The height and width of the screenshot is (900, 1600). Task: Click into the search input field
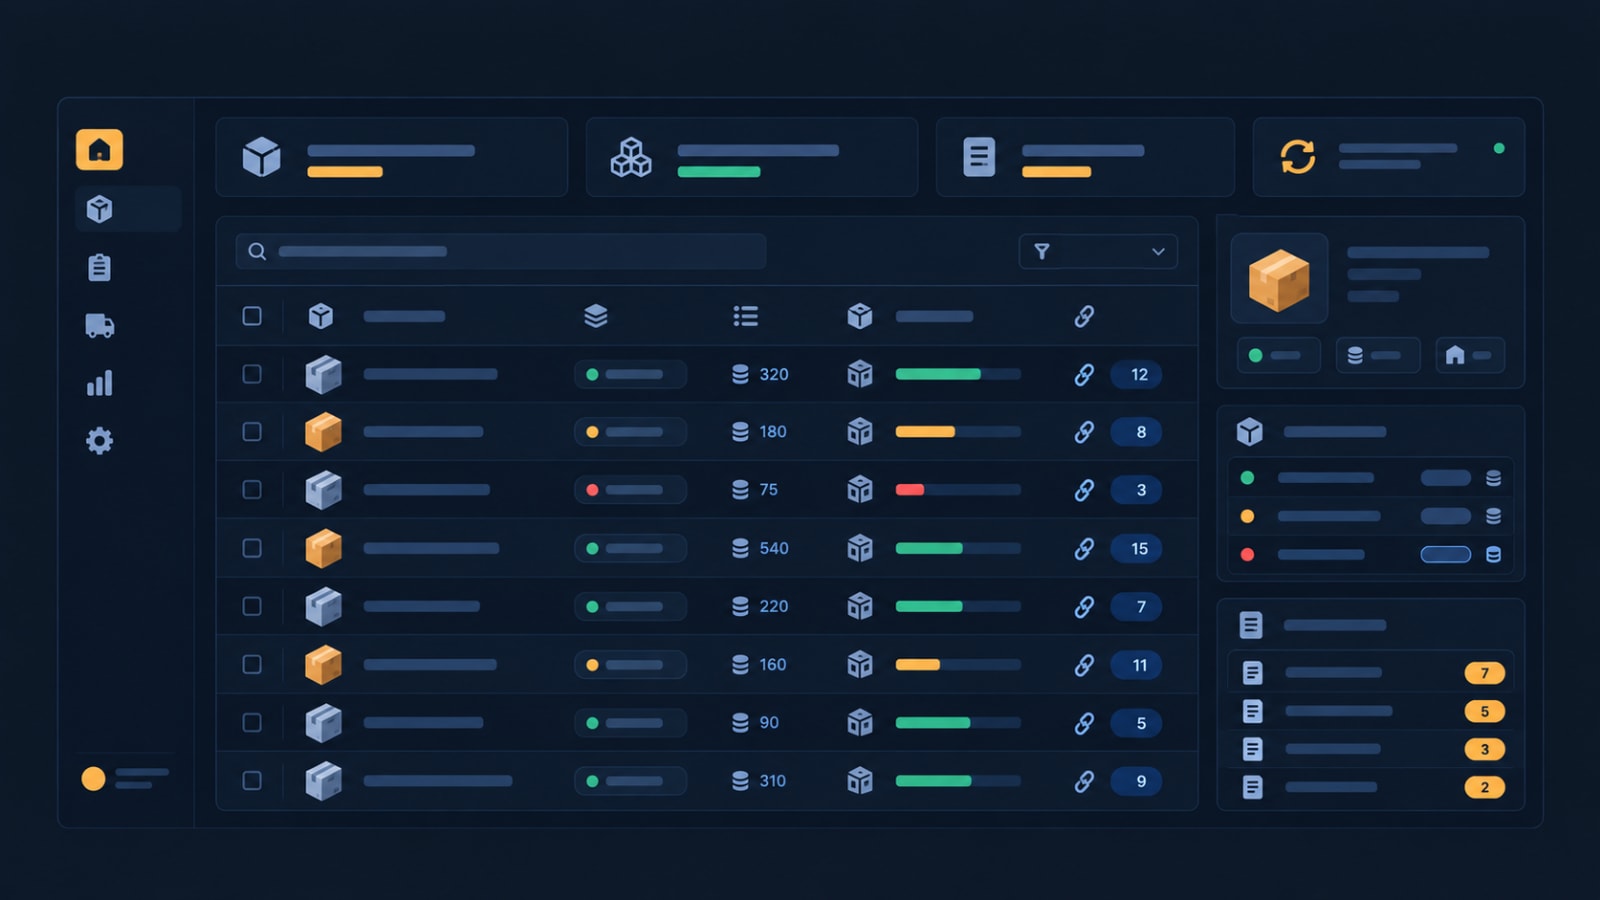click(x=501, y=251)
